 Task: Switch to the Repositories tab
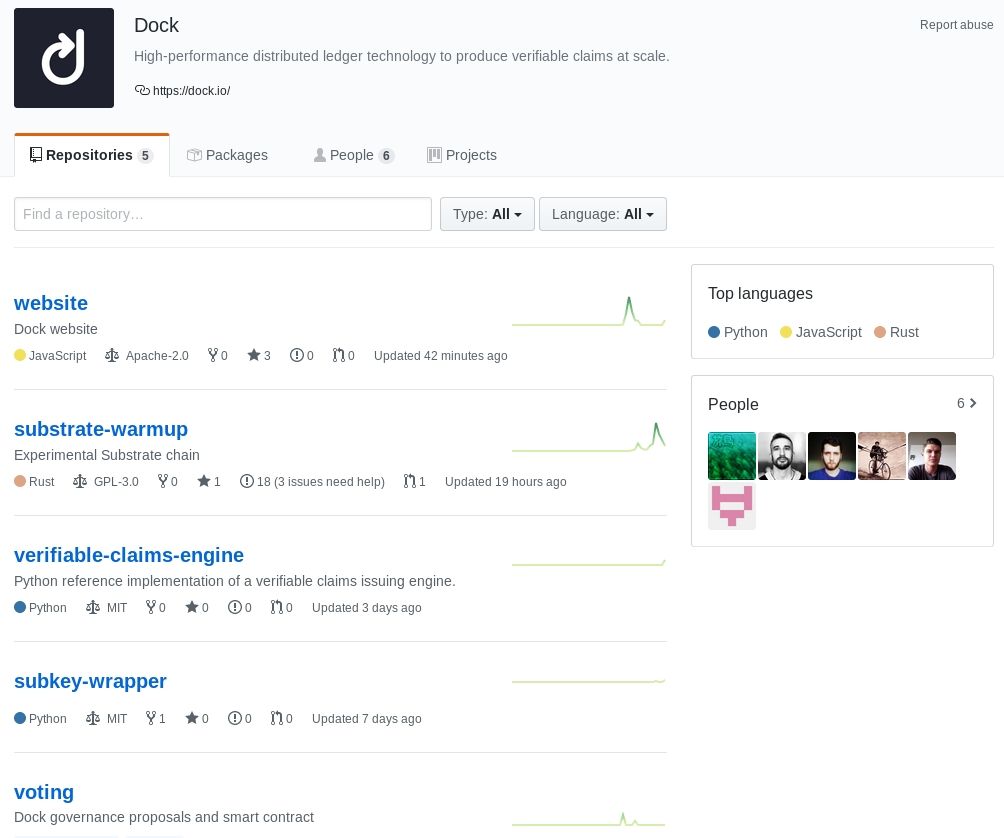(92, 155)
